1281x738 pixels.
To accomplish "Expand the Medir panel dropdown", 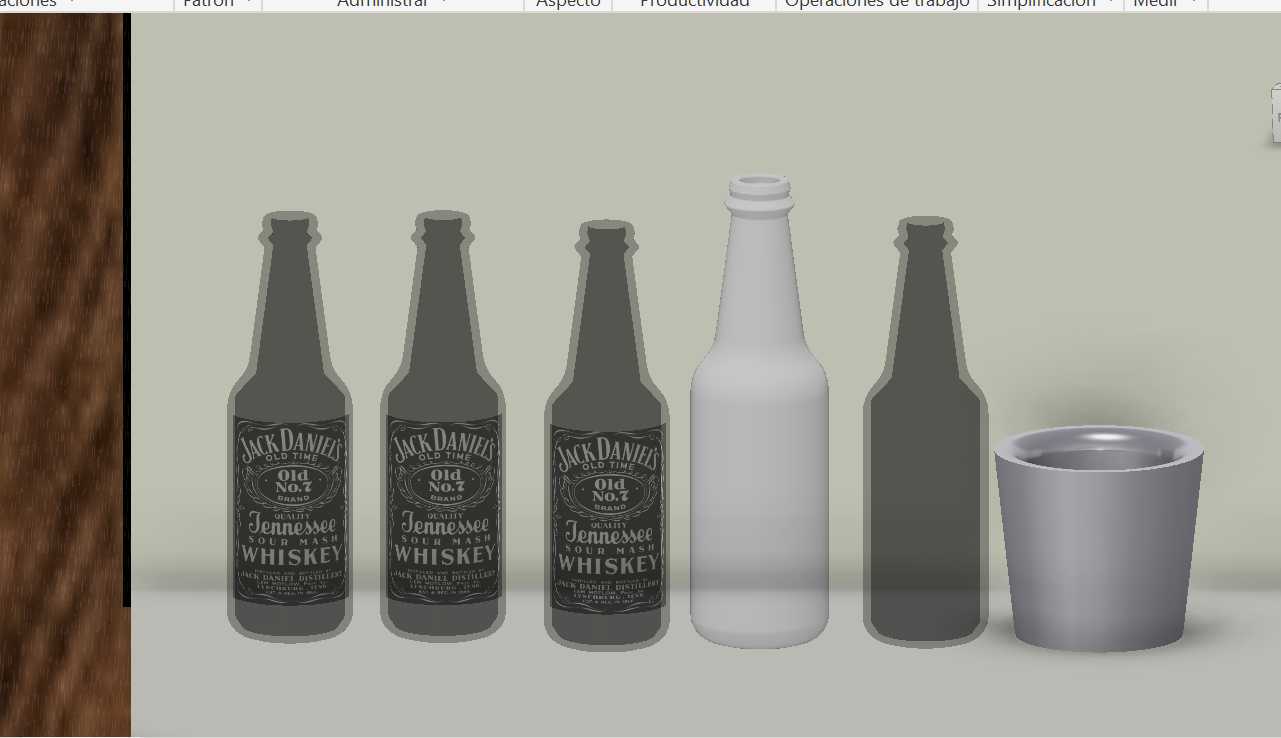I will coord(1193,4).
